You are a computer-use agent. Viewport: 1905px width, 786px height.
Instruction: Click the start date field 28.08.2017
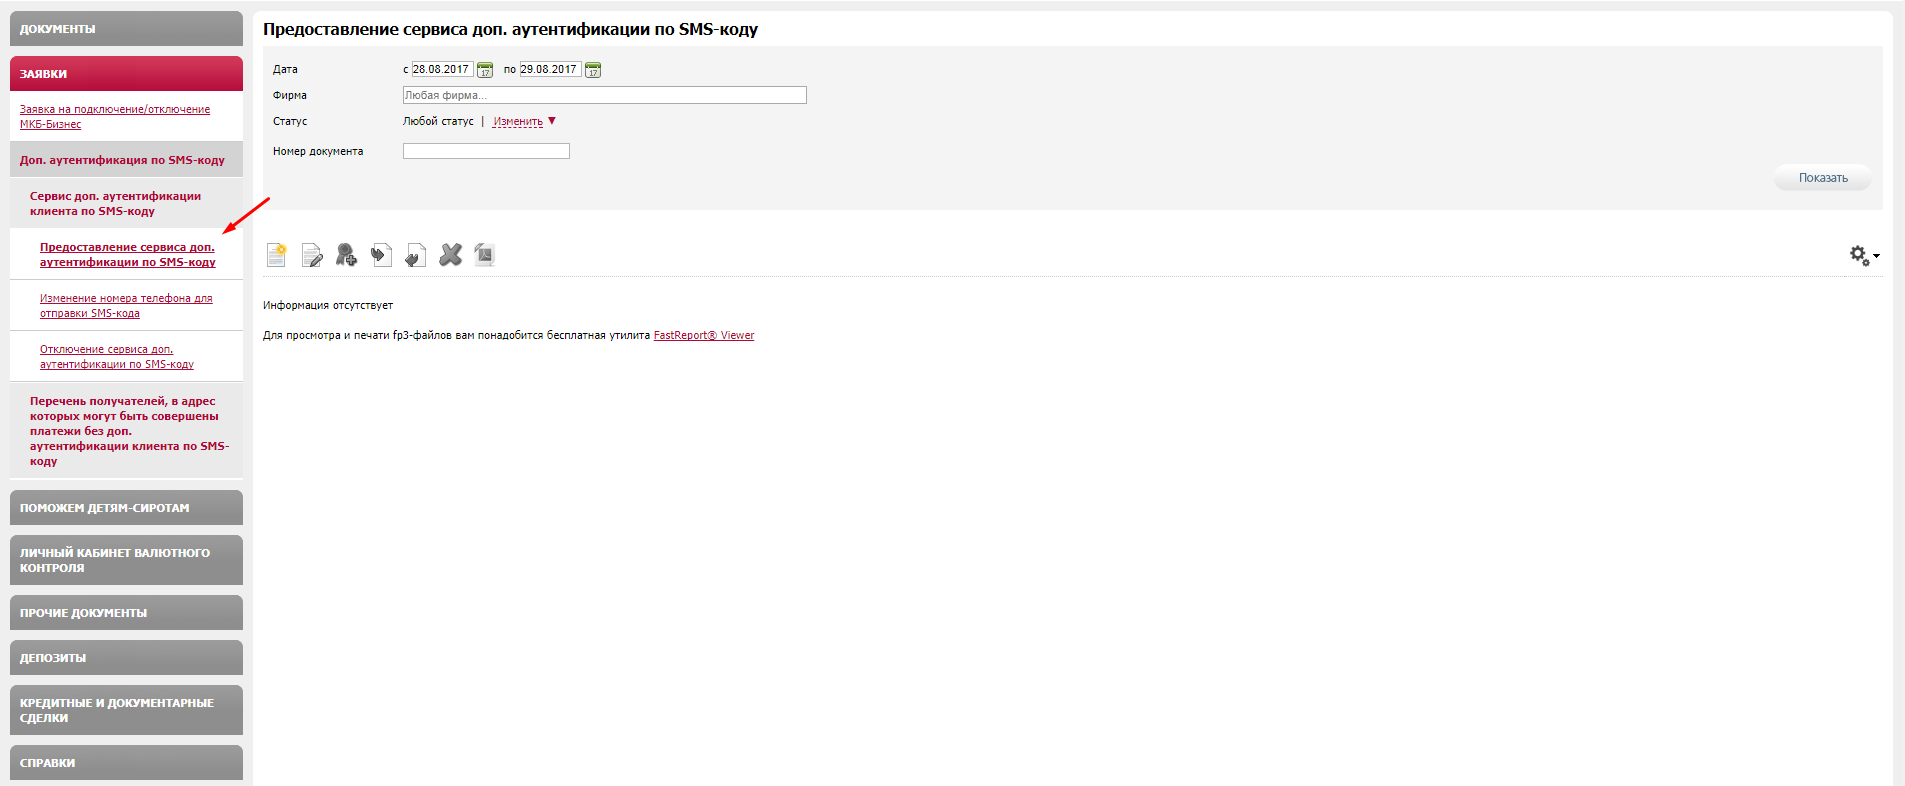442,69
